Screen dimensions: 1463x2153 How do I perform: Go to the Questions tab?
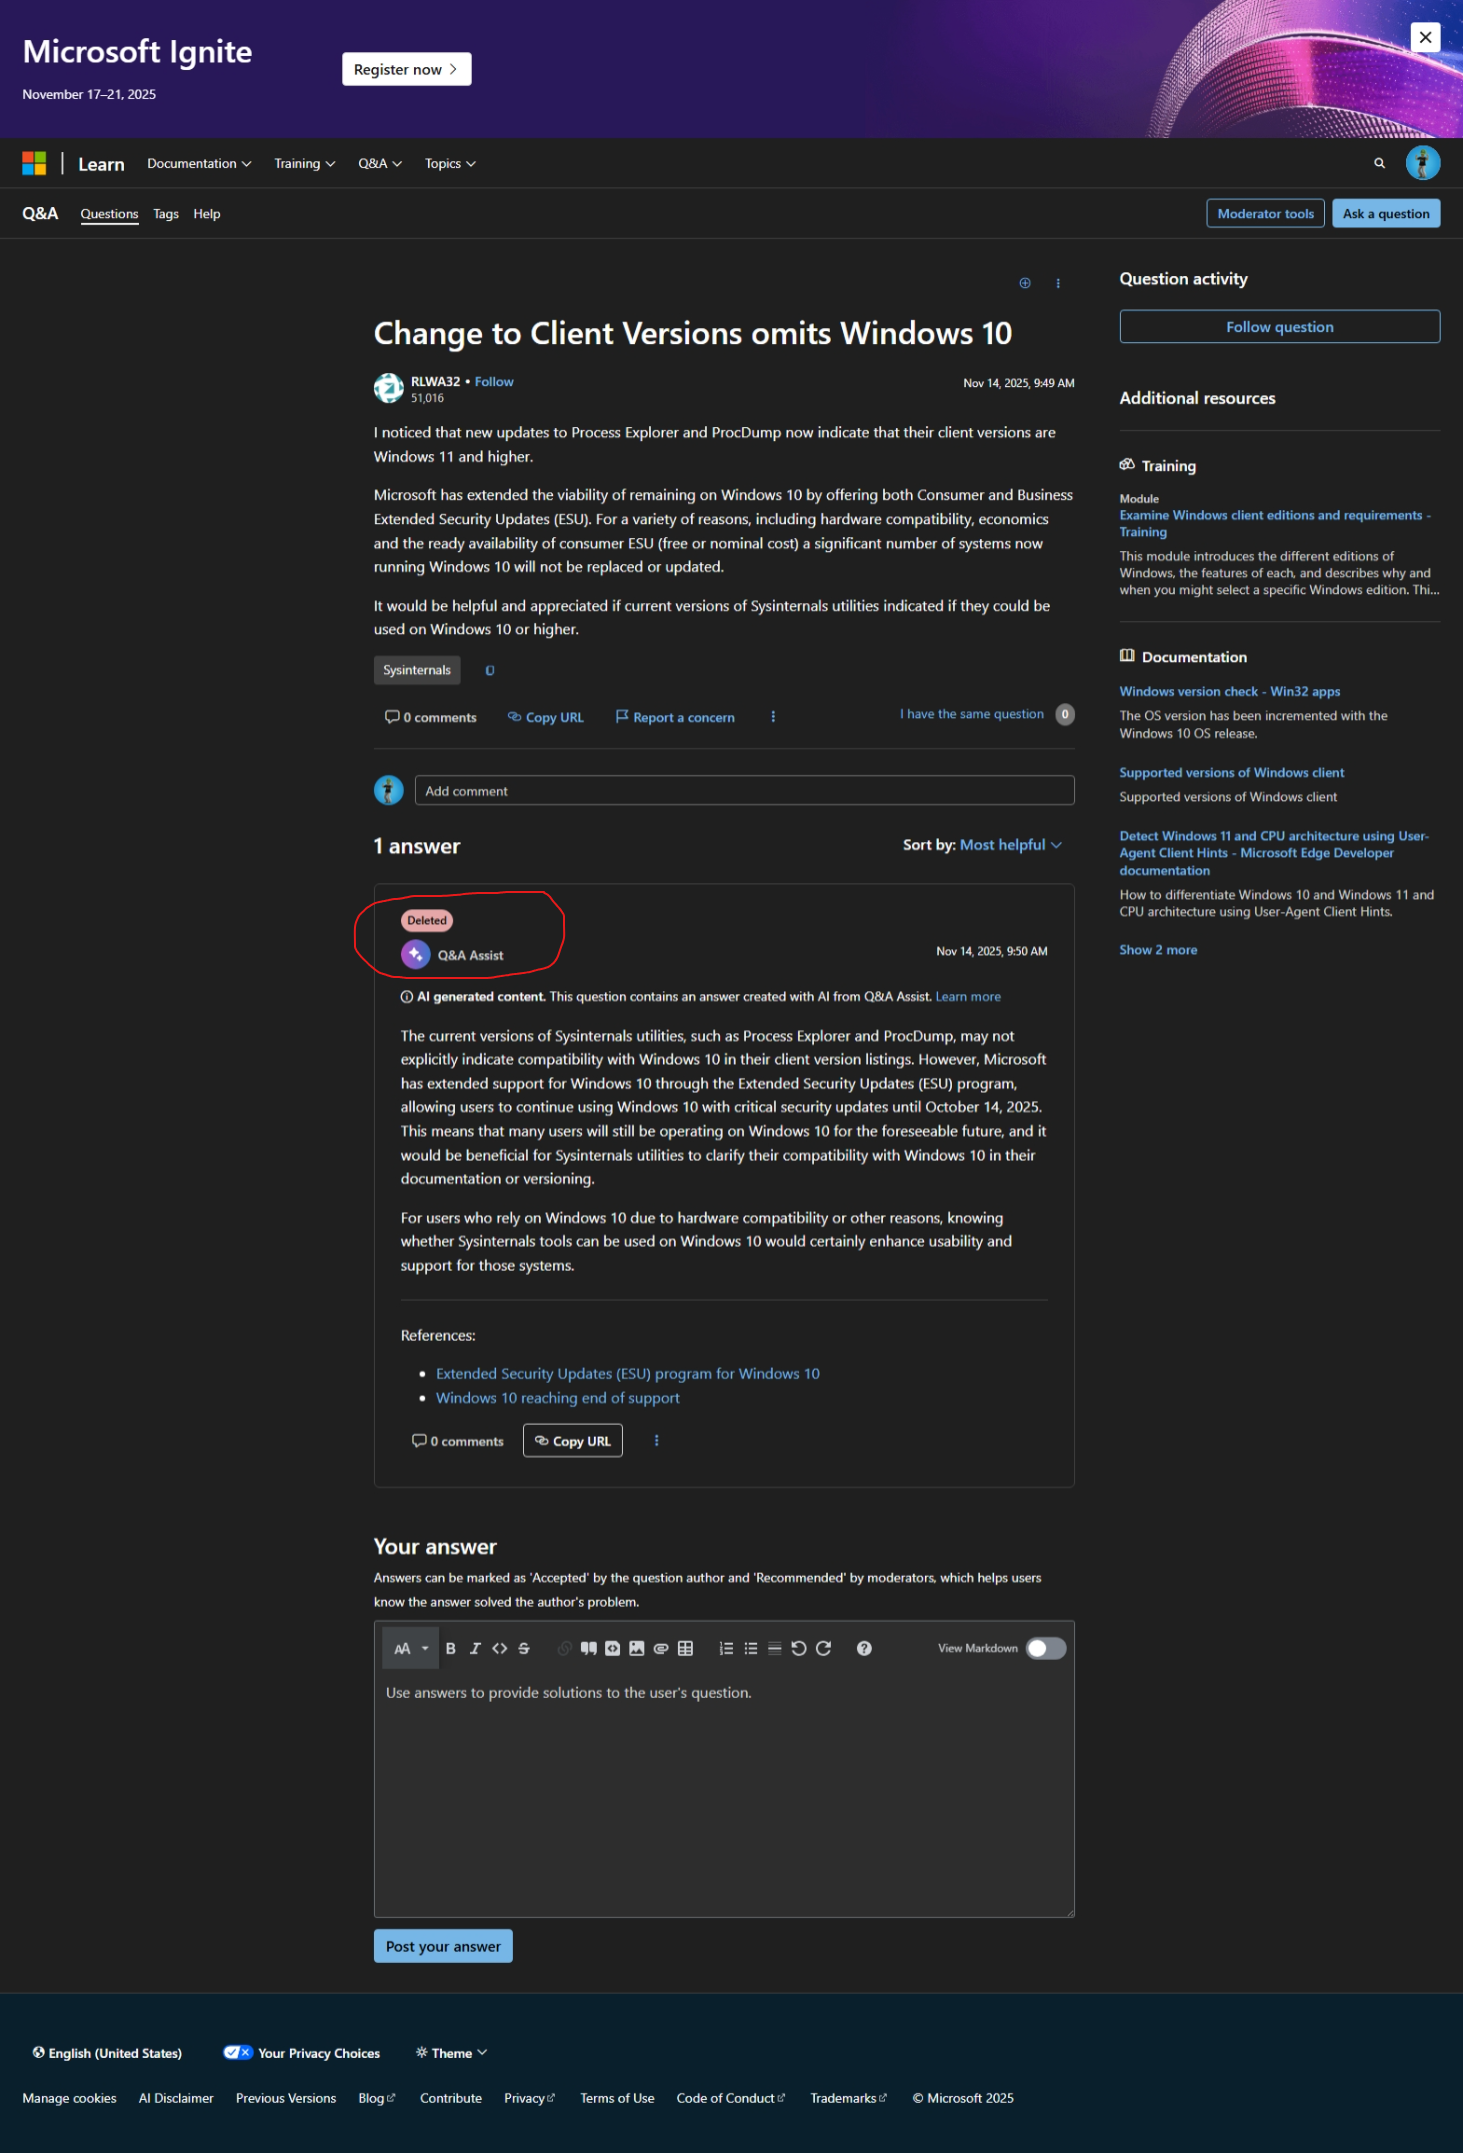pyautogui.click(x=109, y=214)
